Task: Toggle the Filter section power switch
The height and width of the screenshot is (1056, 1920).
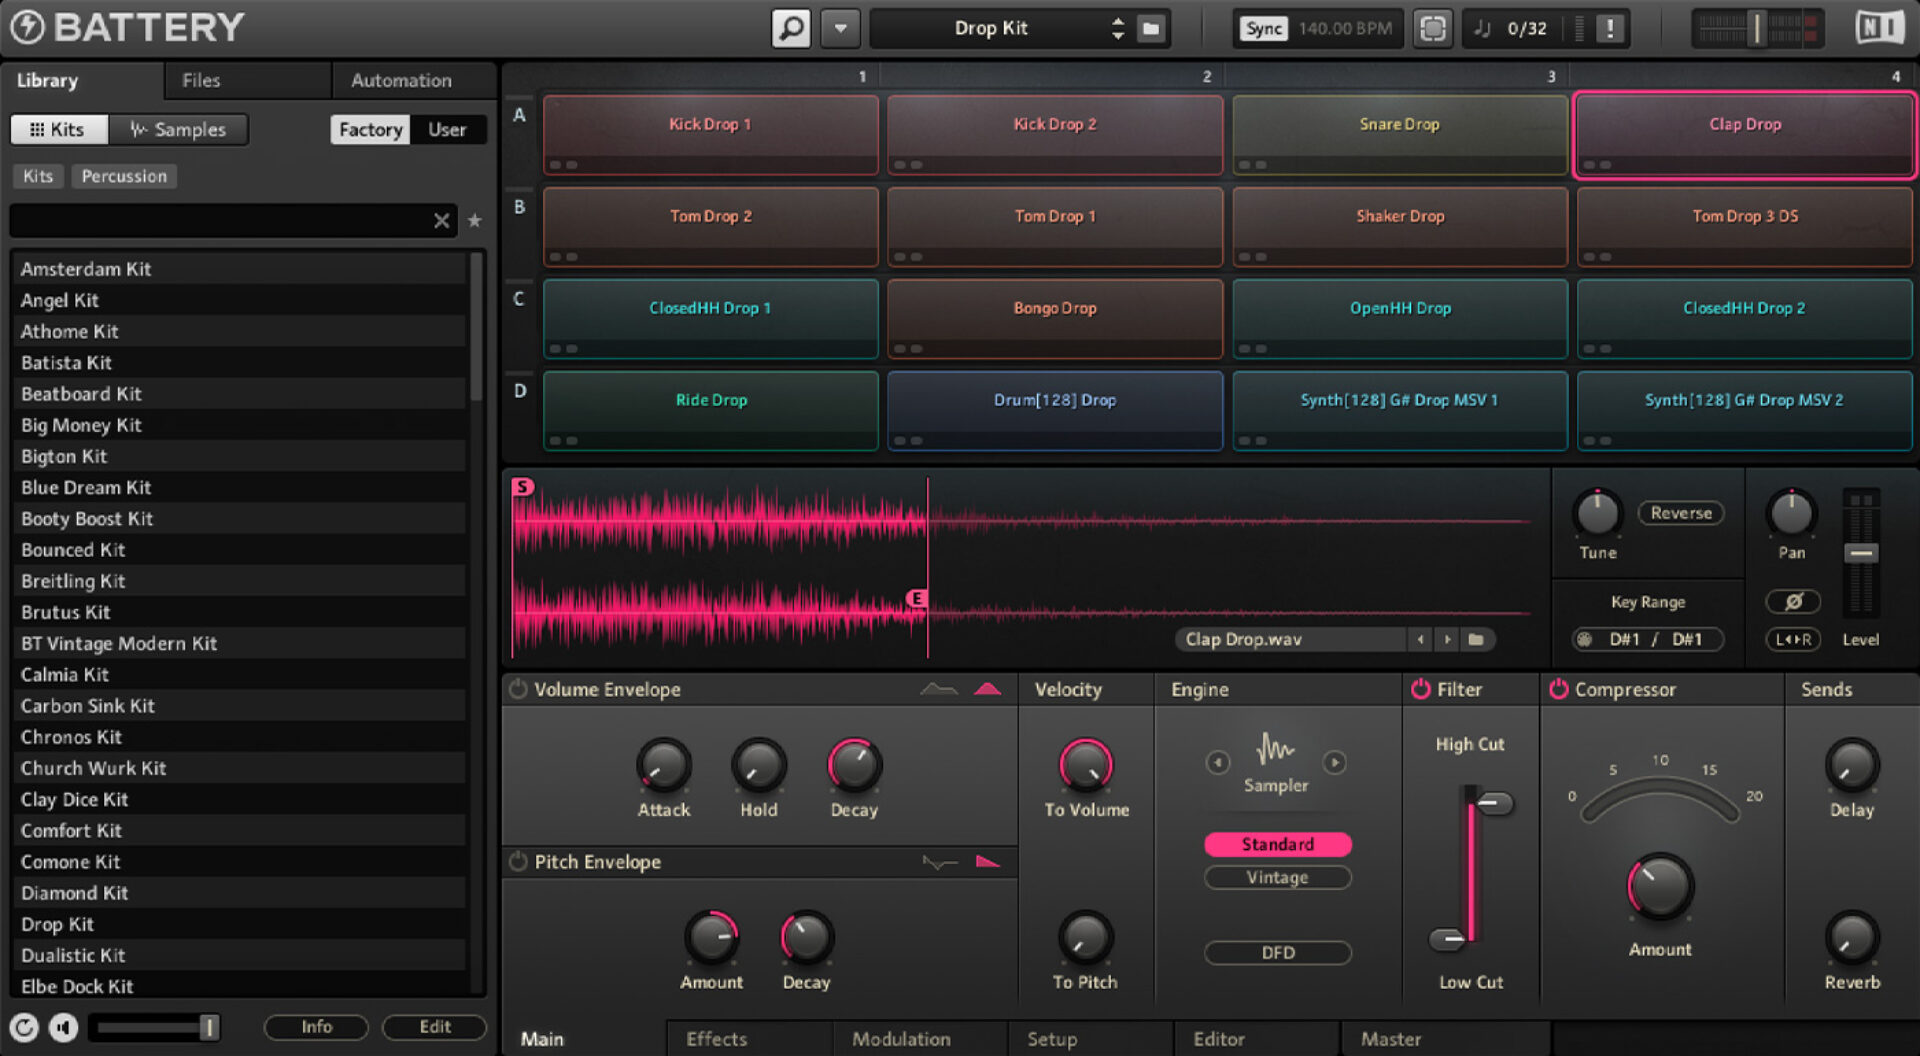Action: 1420,688
